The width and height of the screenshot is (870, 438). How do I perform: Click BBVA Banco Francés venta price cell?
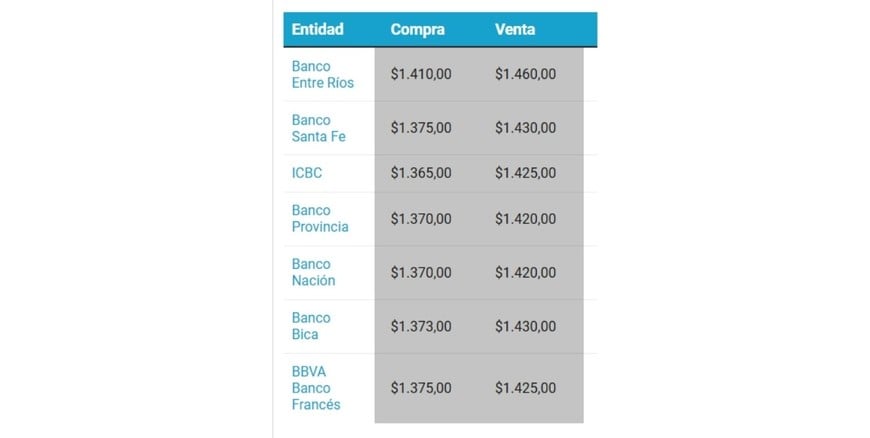tap(525, 388)
